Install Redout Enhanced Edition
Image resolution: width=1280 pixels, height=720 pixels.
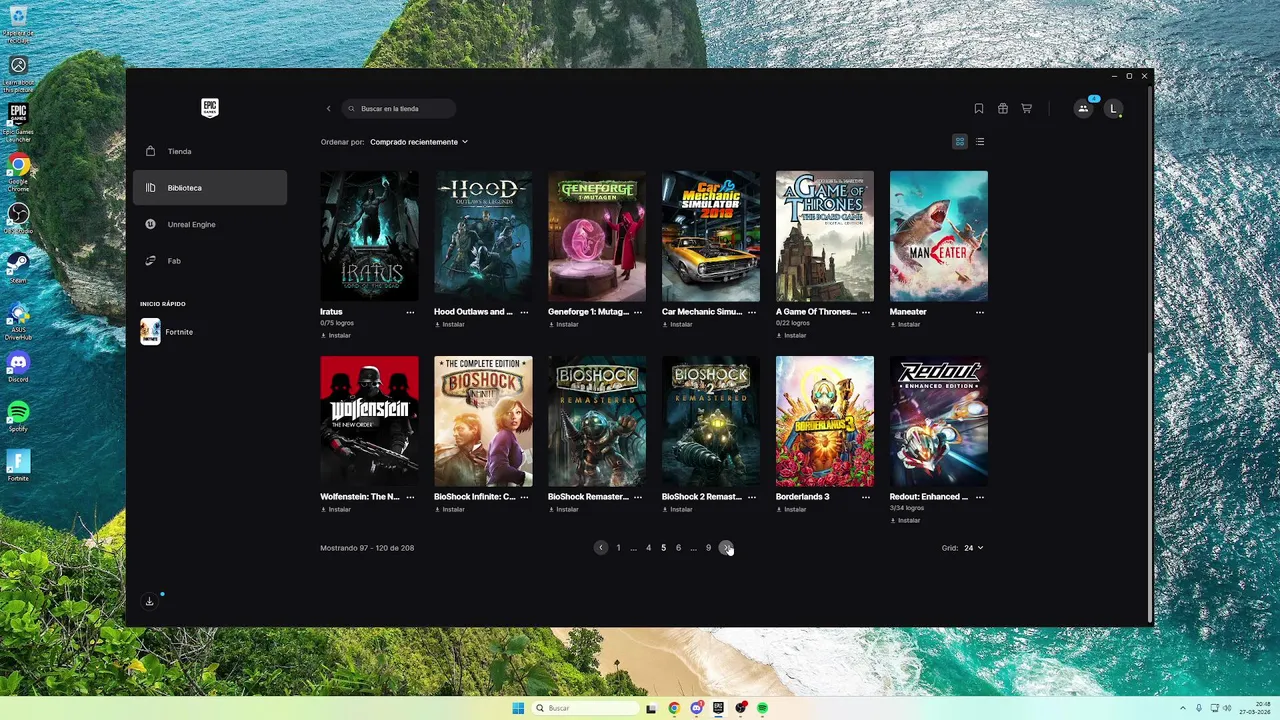[906, 520]
